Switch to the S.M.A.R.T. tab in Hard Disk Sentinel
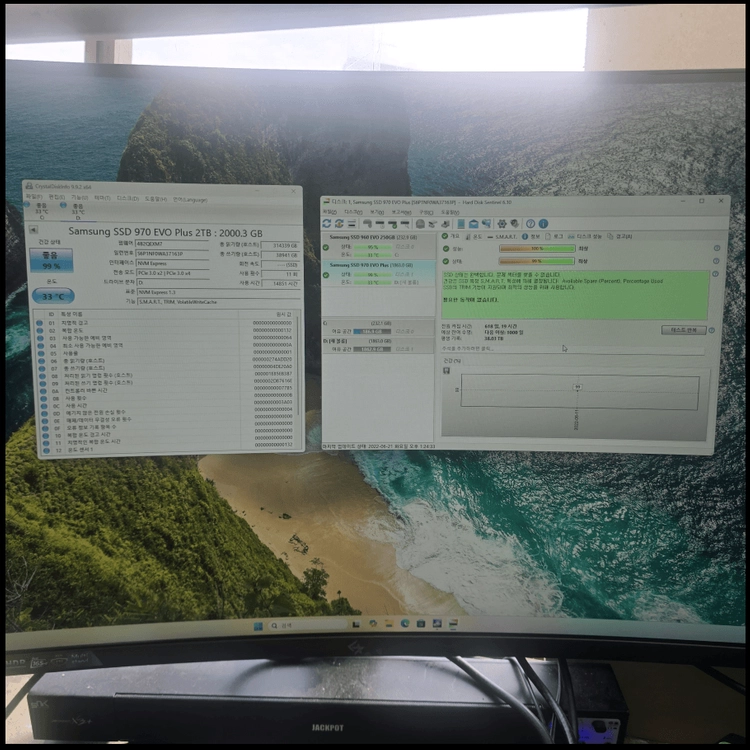The width and height of the screenshot is (750, 750). tap(502, 236)
